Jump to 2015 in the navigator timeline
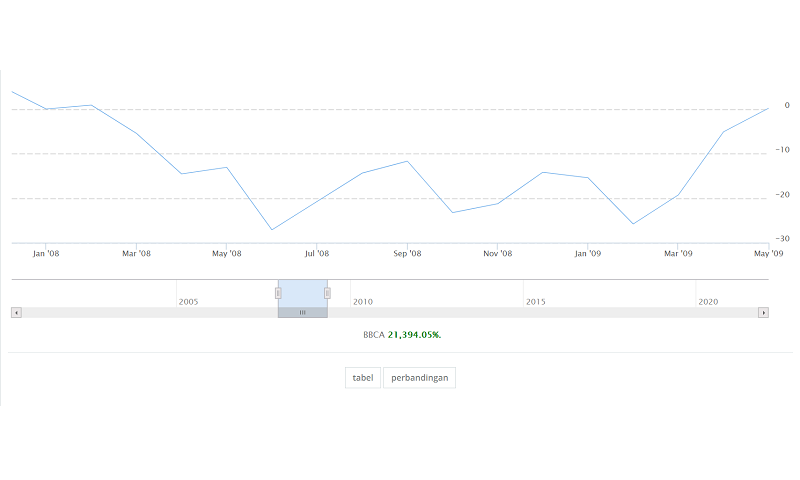Screen dimensions: 800x480 [535, 301]
